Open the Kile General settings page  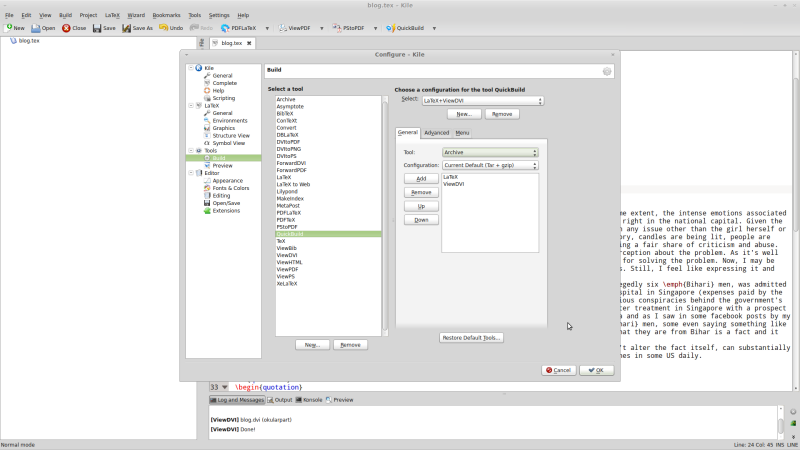pyautogui.click(x=222, y=76)
